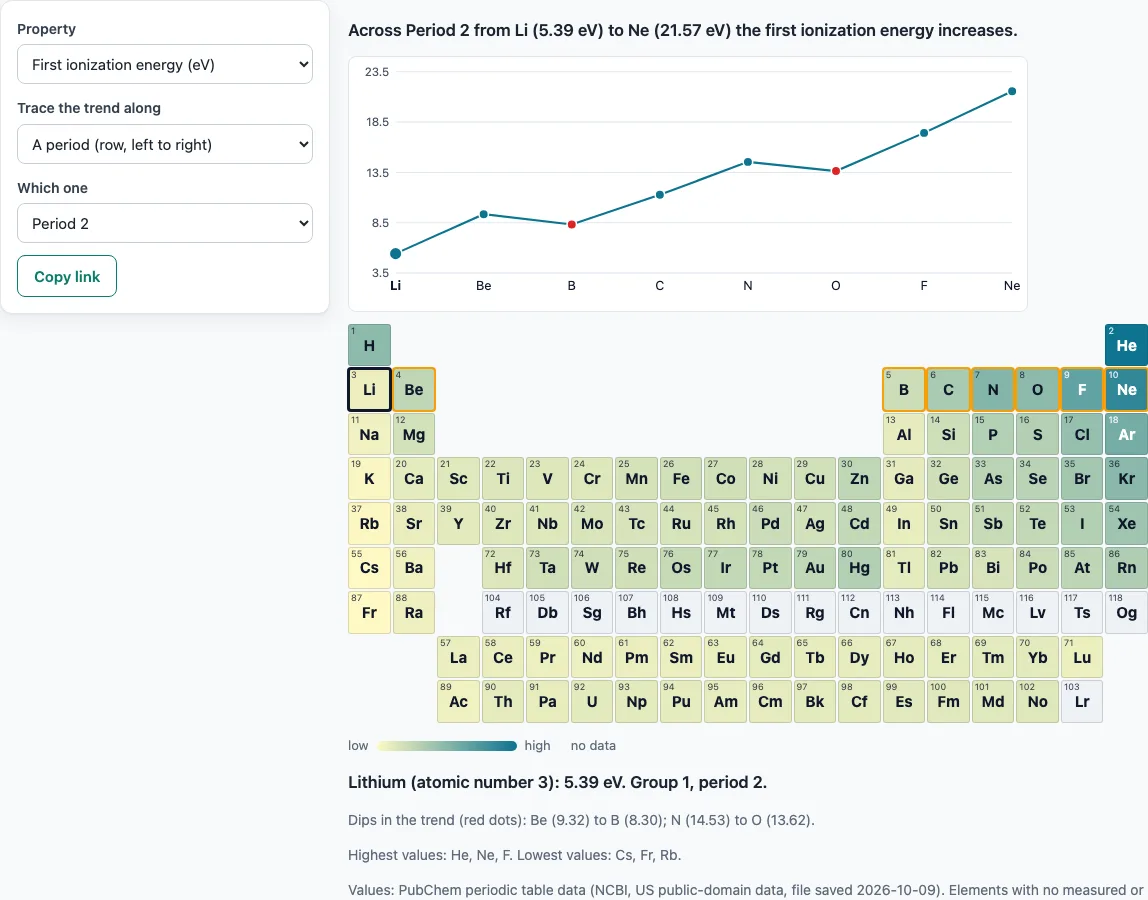Open the Property dropdown

(x=165, y=64)
